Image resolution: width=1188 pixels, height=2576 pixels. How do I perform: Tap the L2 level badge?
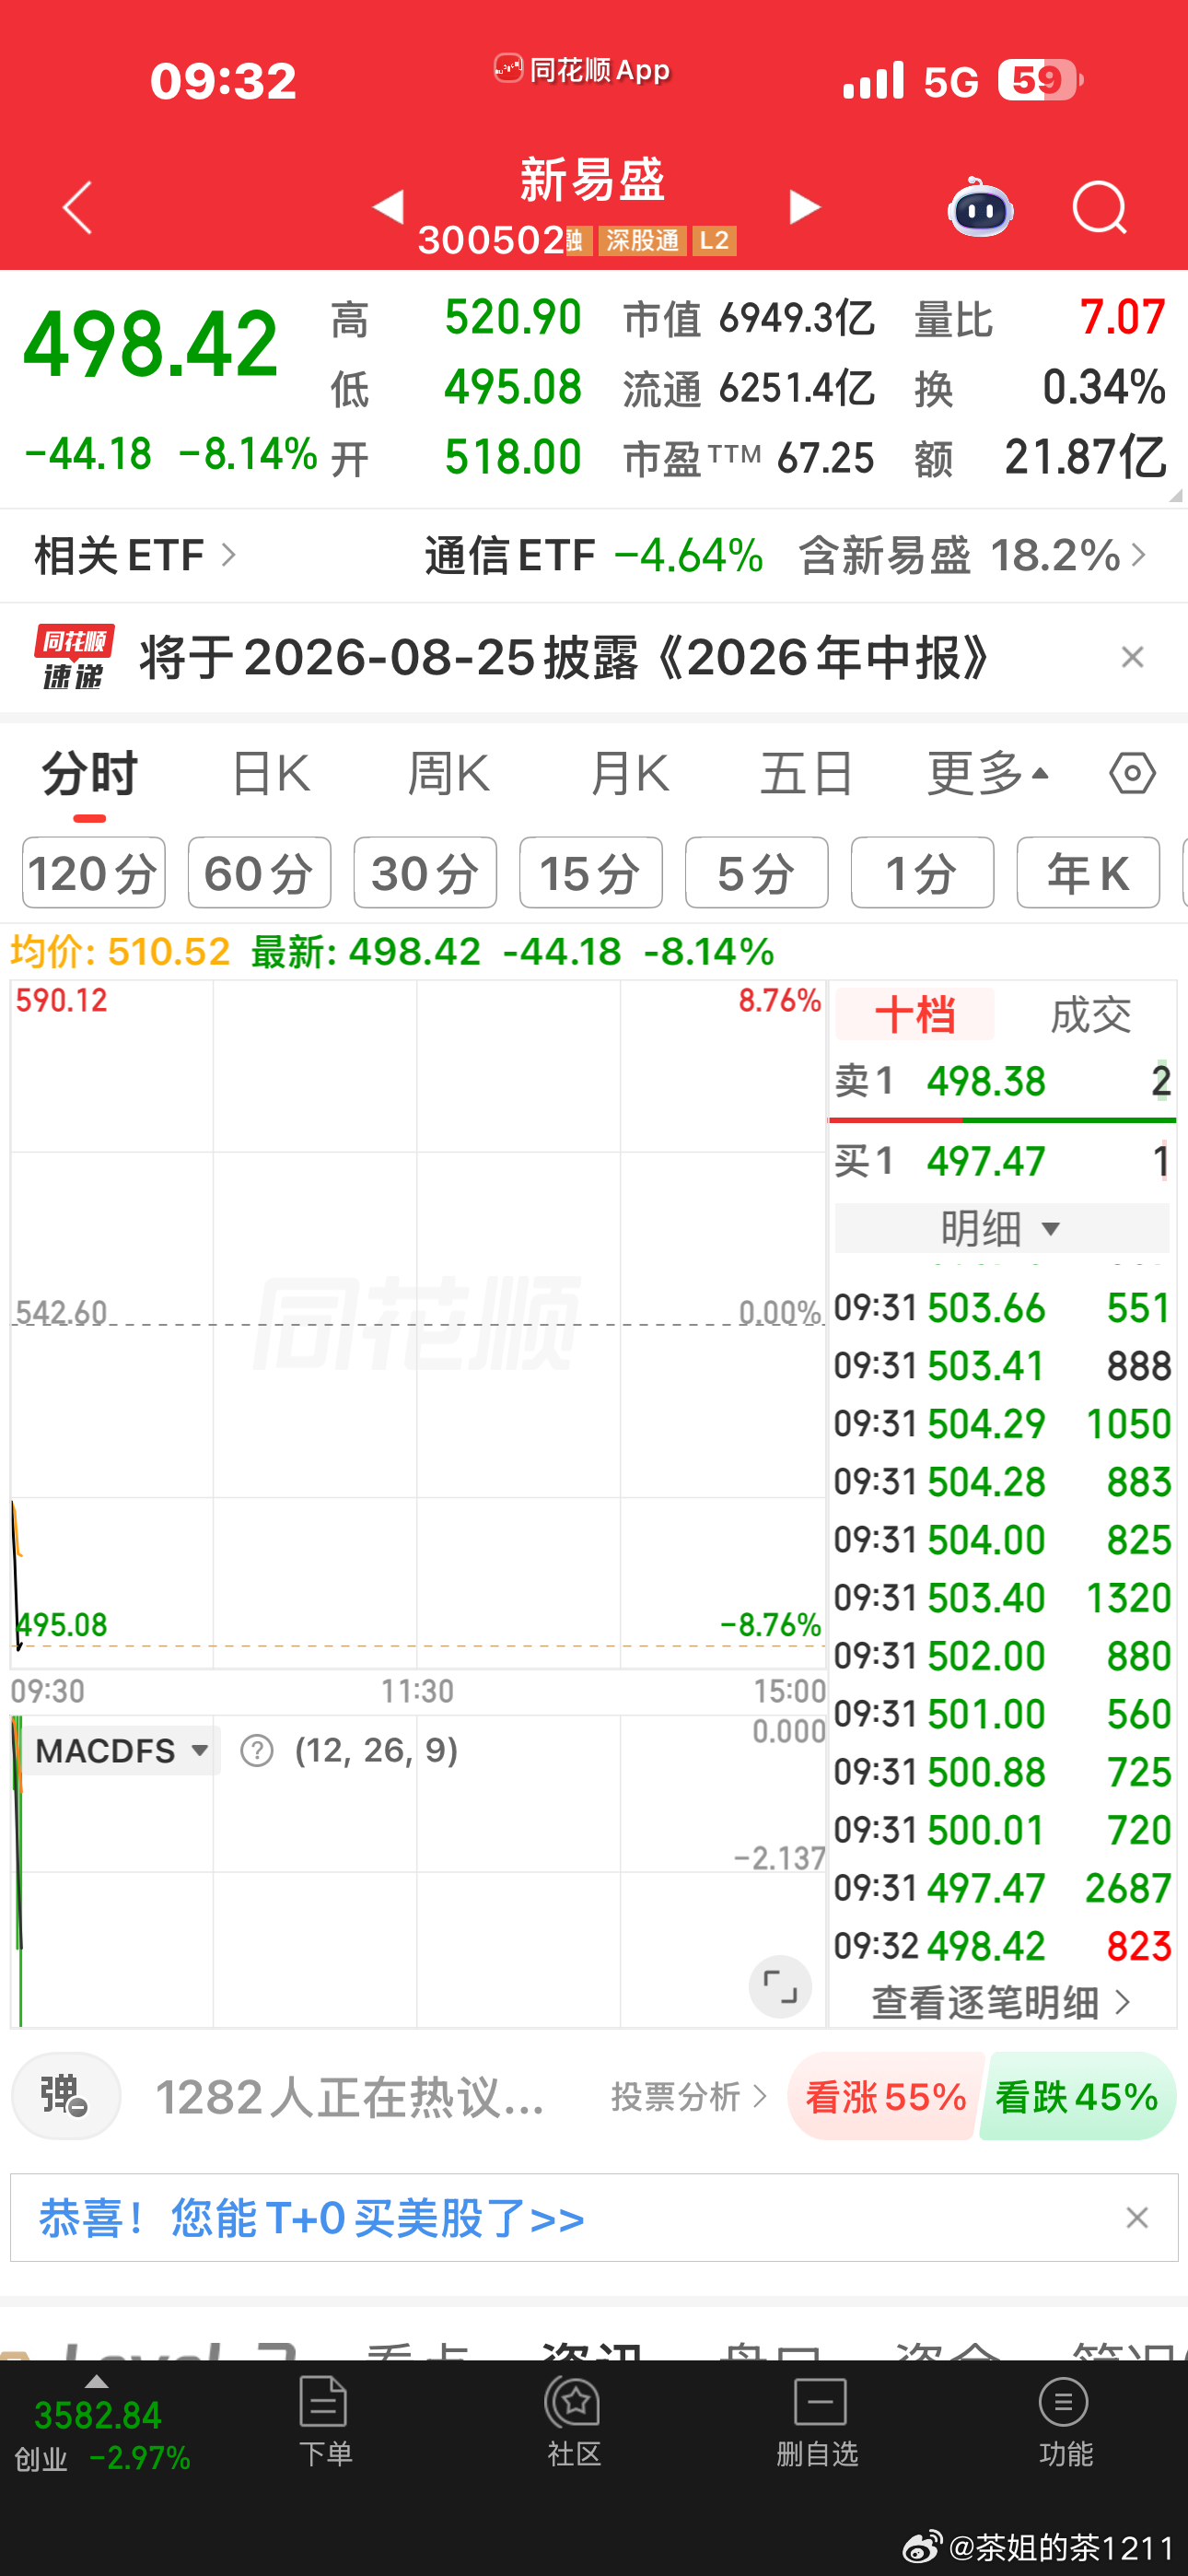pyautogui.click(x=714, y=241)
